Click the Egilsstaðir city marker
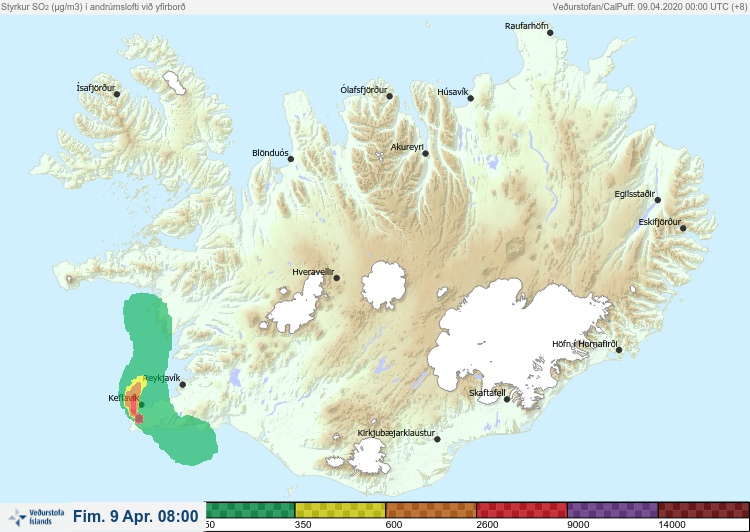This screenshot has height=532, width=750. (x=658, y=200)
